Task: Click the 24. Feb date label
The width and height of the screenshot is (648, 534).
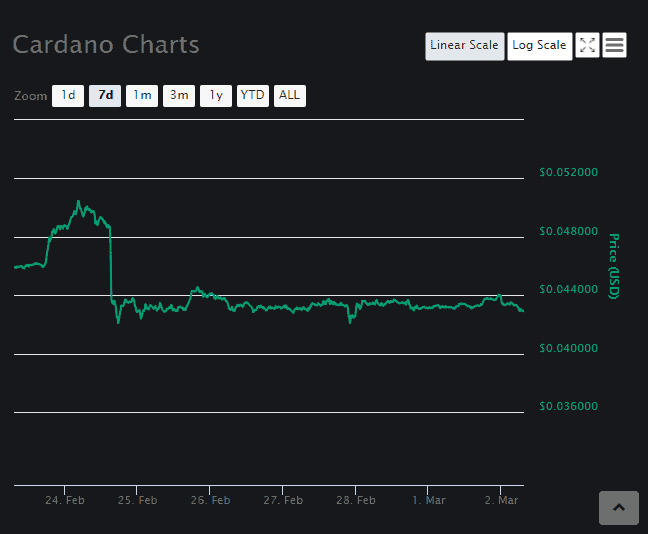Action: [65, 500]
